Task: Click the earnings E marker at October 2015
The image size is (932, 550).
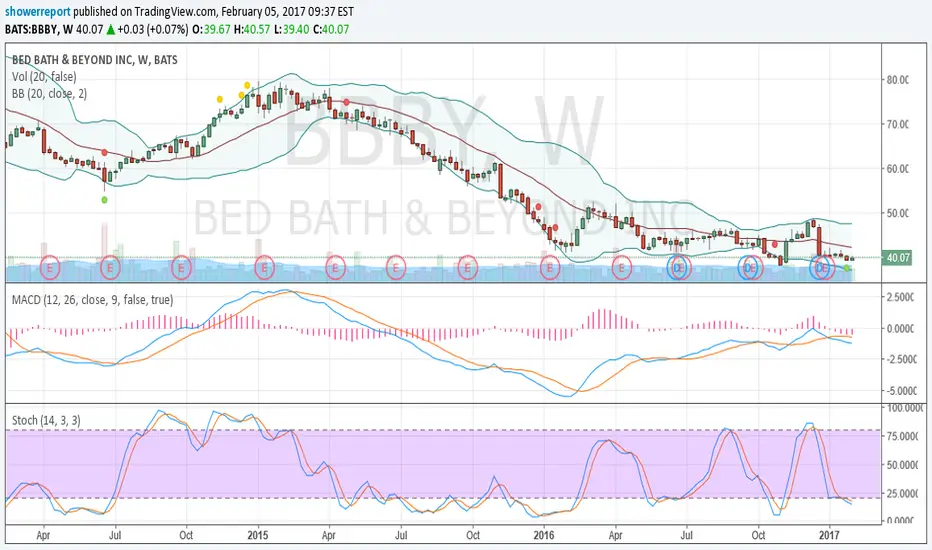Action: point(467,268)
